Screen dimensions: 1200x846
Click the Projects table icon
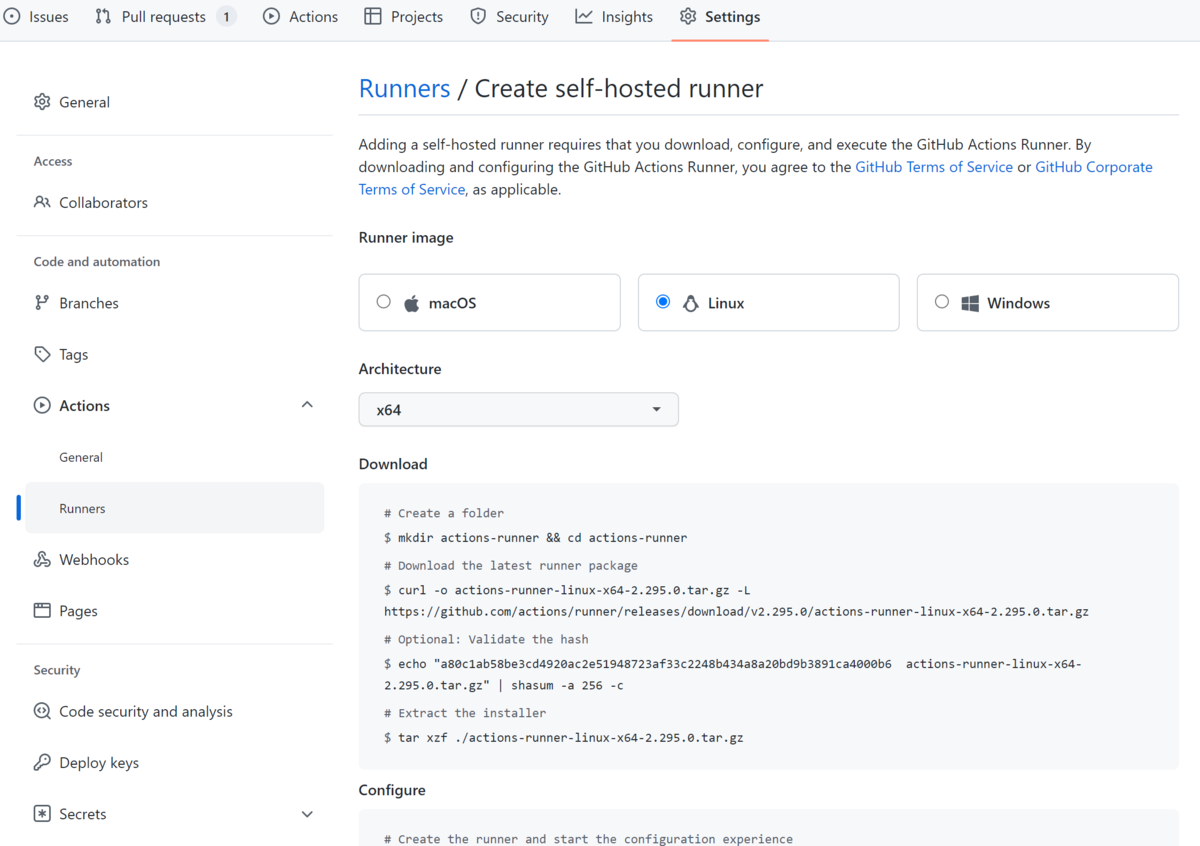pos(373,17)
